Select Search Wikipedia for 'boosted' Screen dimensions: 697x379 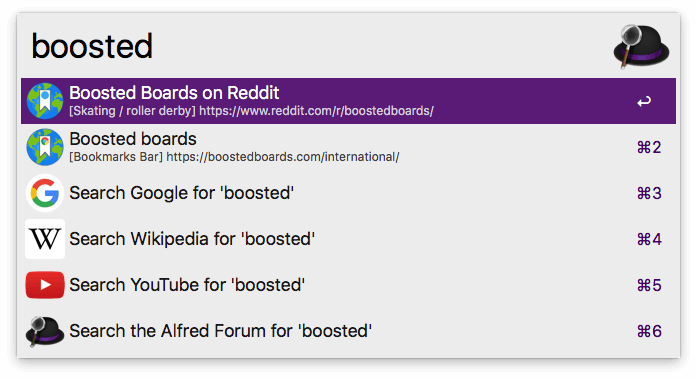coord(348,239)
